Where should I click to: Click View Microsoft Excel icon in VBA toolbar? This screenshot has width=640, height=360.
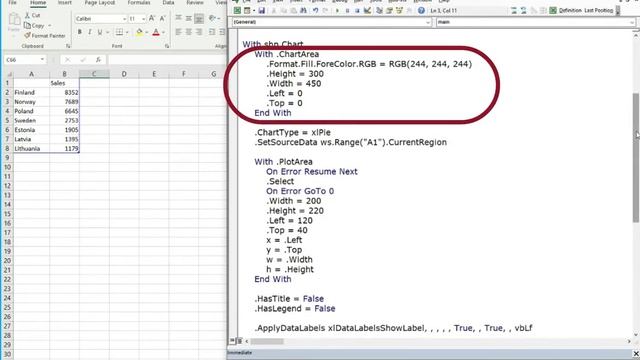[x=237, y=10]
